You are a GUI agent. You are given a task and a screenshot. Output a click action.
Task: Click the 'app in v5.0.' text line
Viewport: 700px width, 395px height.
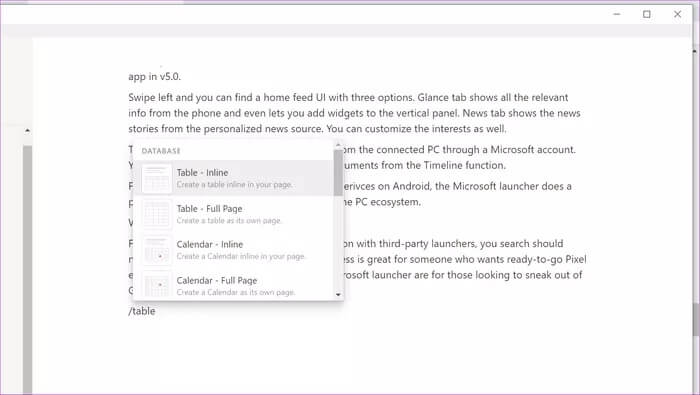154,76
